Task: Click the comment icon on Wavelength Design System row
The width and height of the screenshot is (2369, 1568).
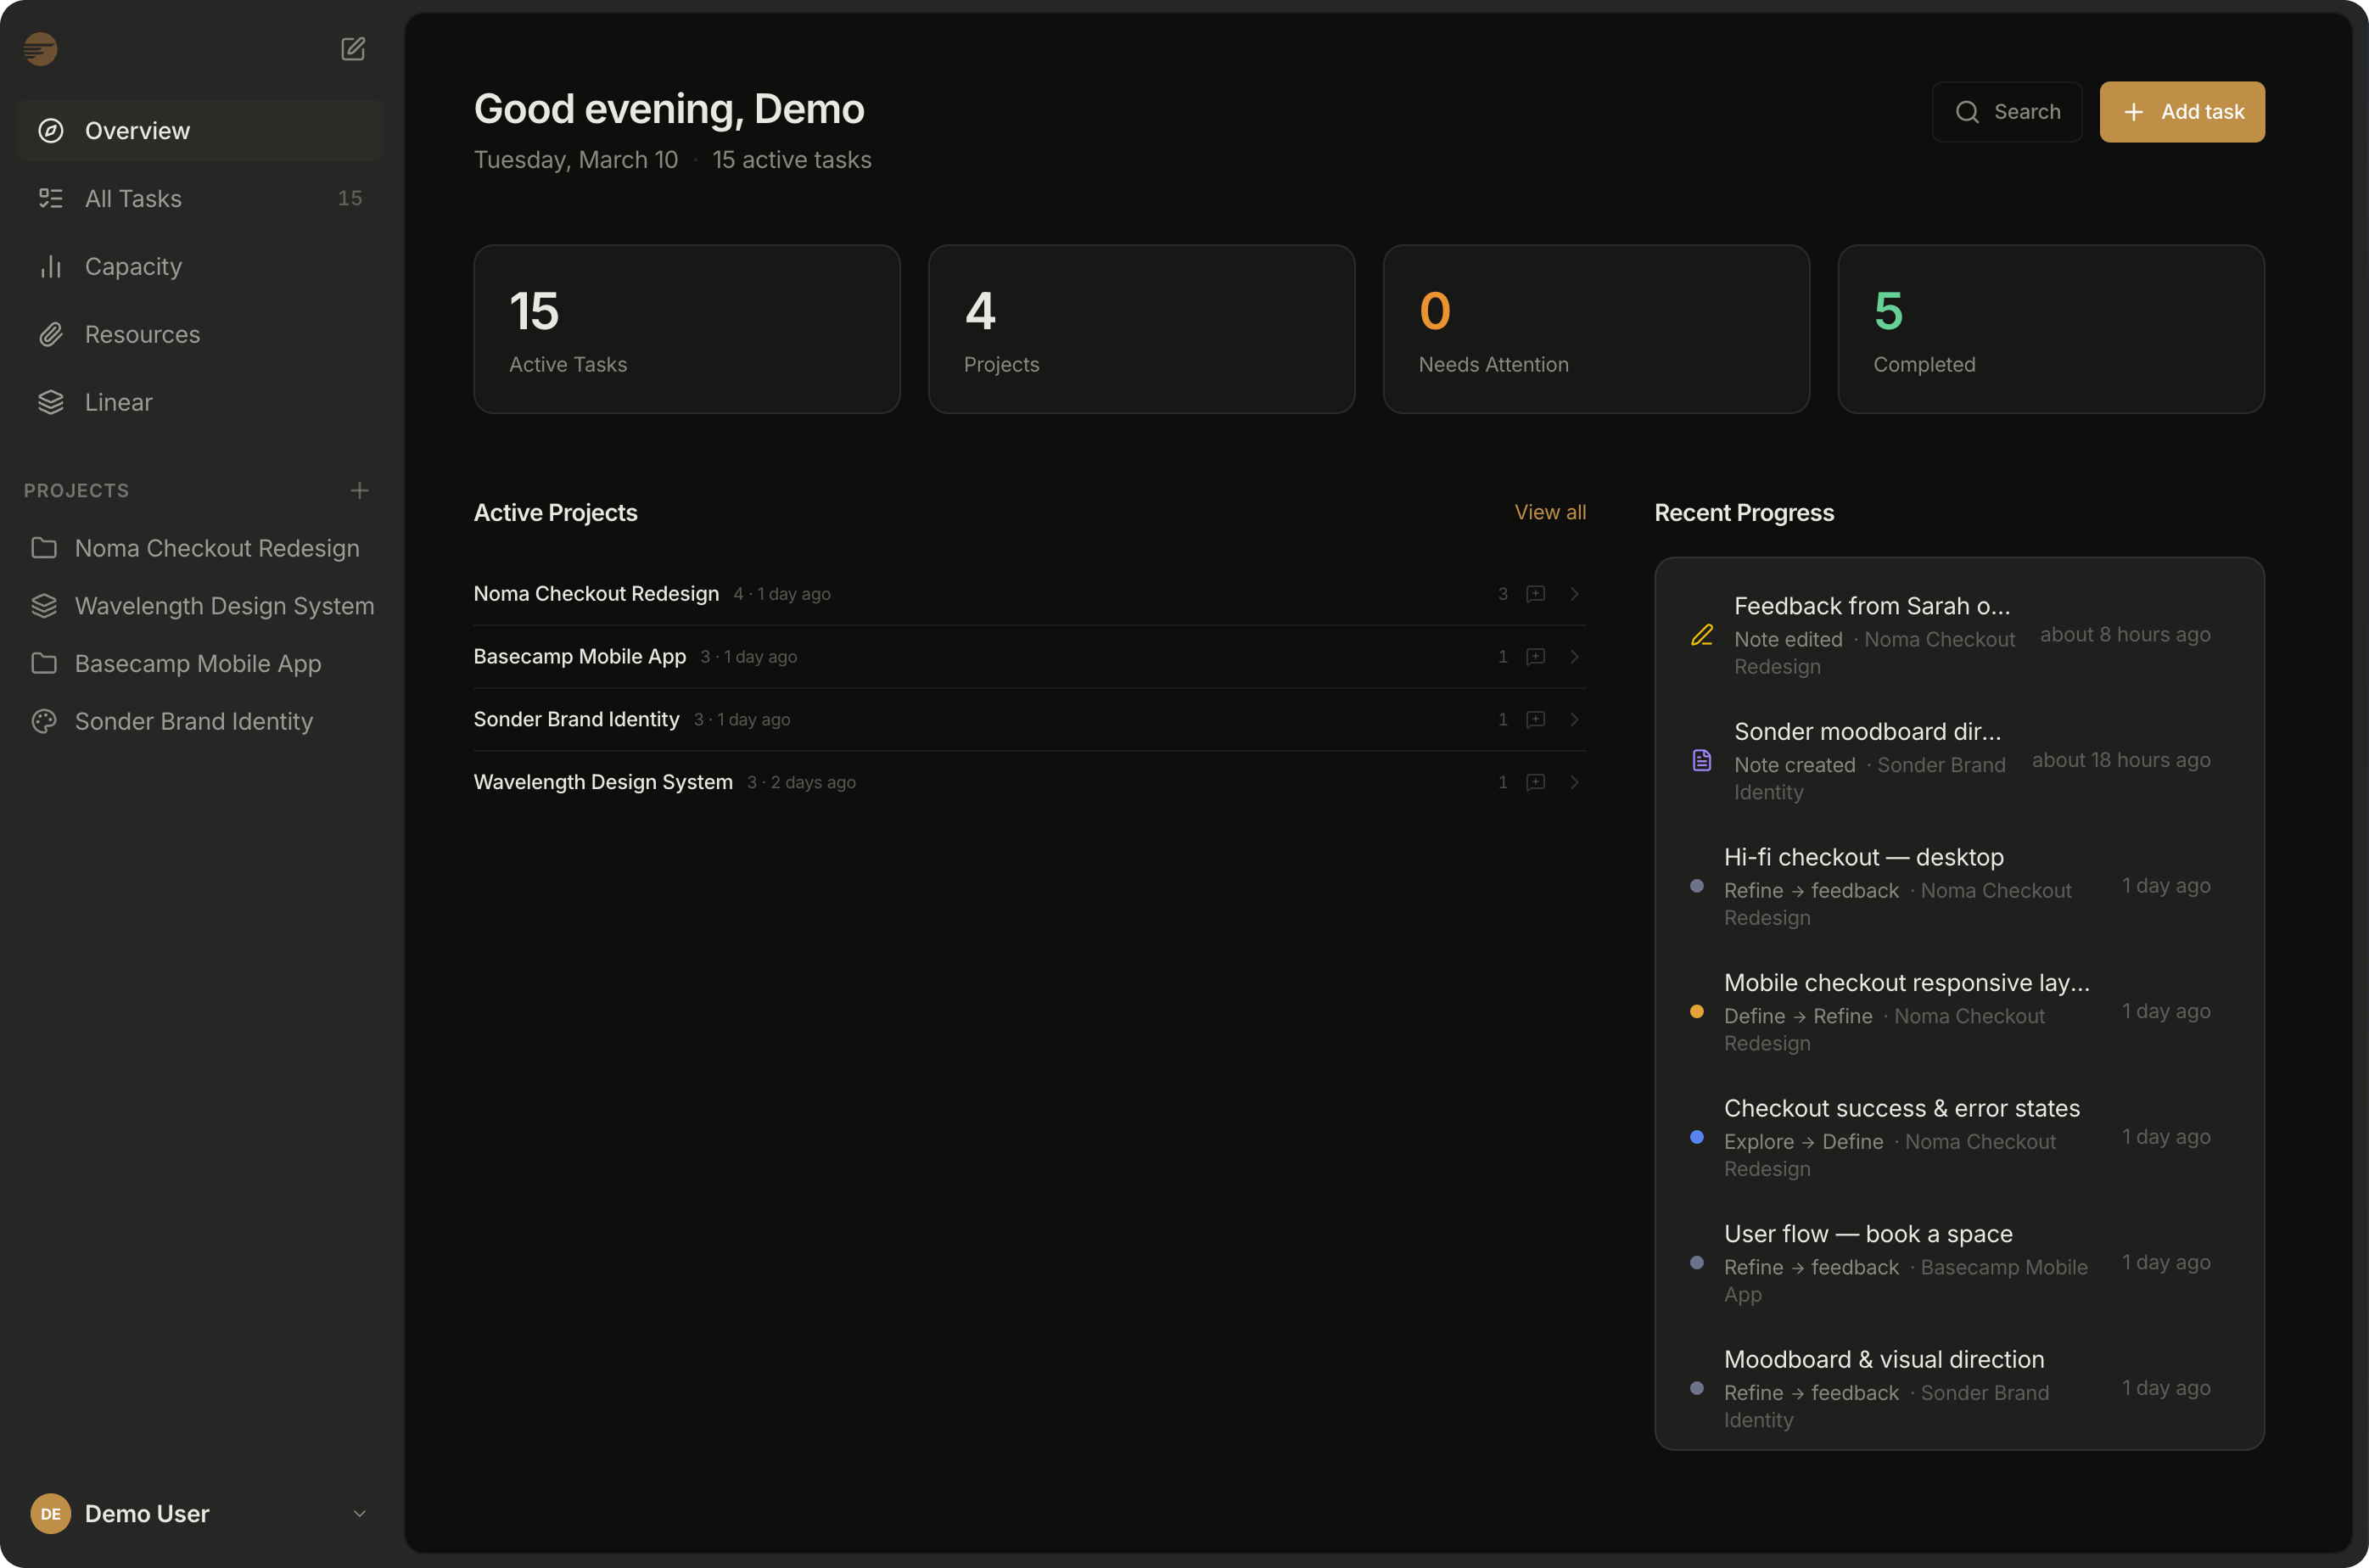Action: click(1536, 782)
